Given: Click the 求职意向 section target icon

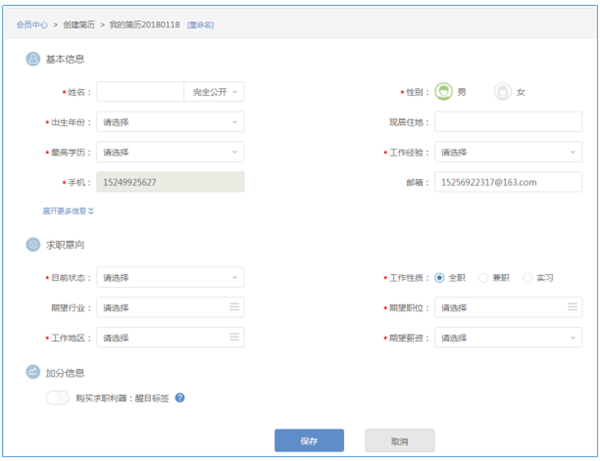Looking at the screenshot, I should pyautogui.click(x=33, y=244).
